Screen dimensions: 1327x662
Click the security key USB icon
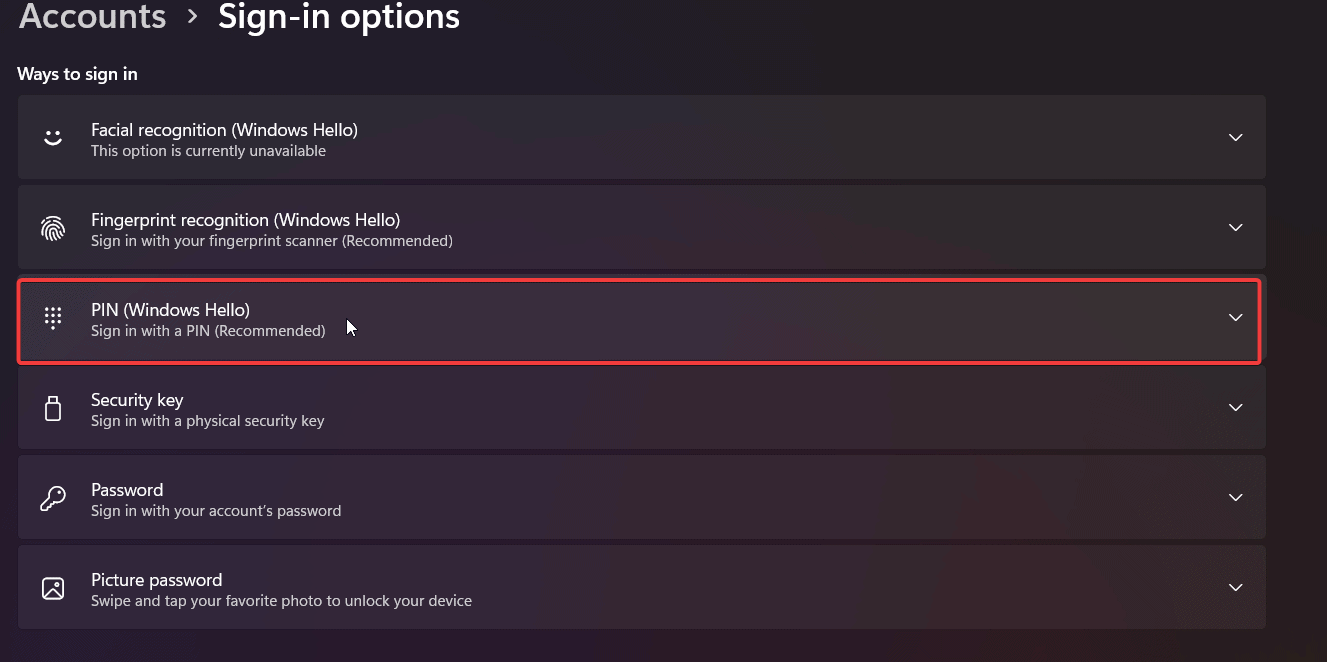coord(53,408)
